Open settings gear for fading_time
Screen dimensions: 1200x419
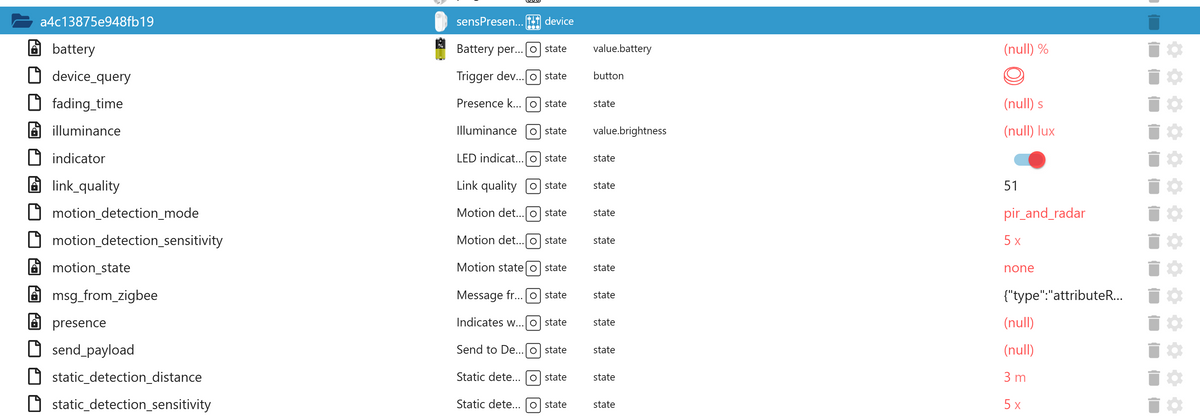(x=1175, y=104)
